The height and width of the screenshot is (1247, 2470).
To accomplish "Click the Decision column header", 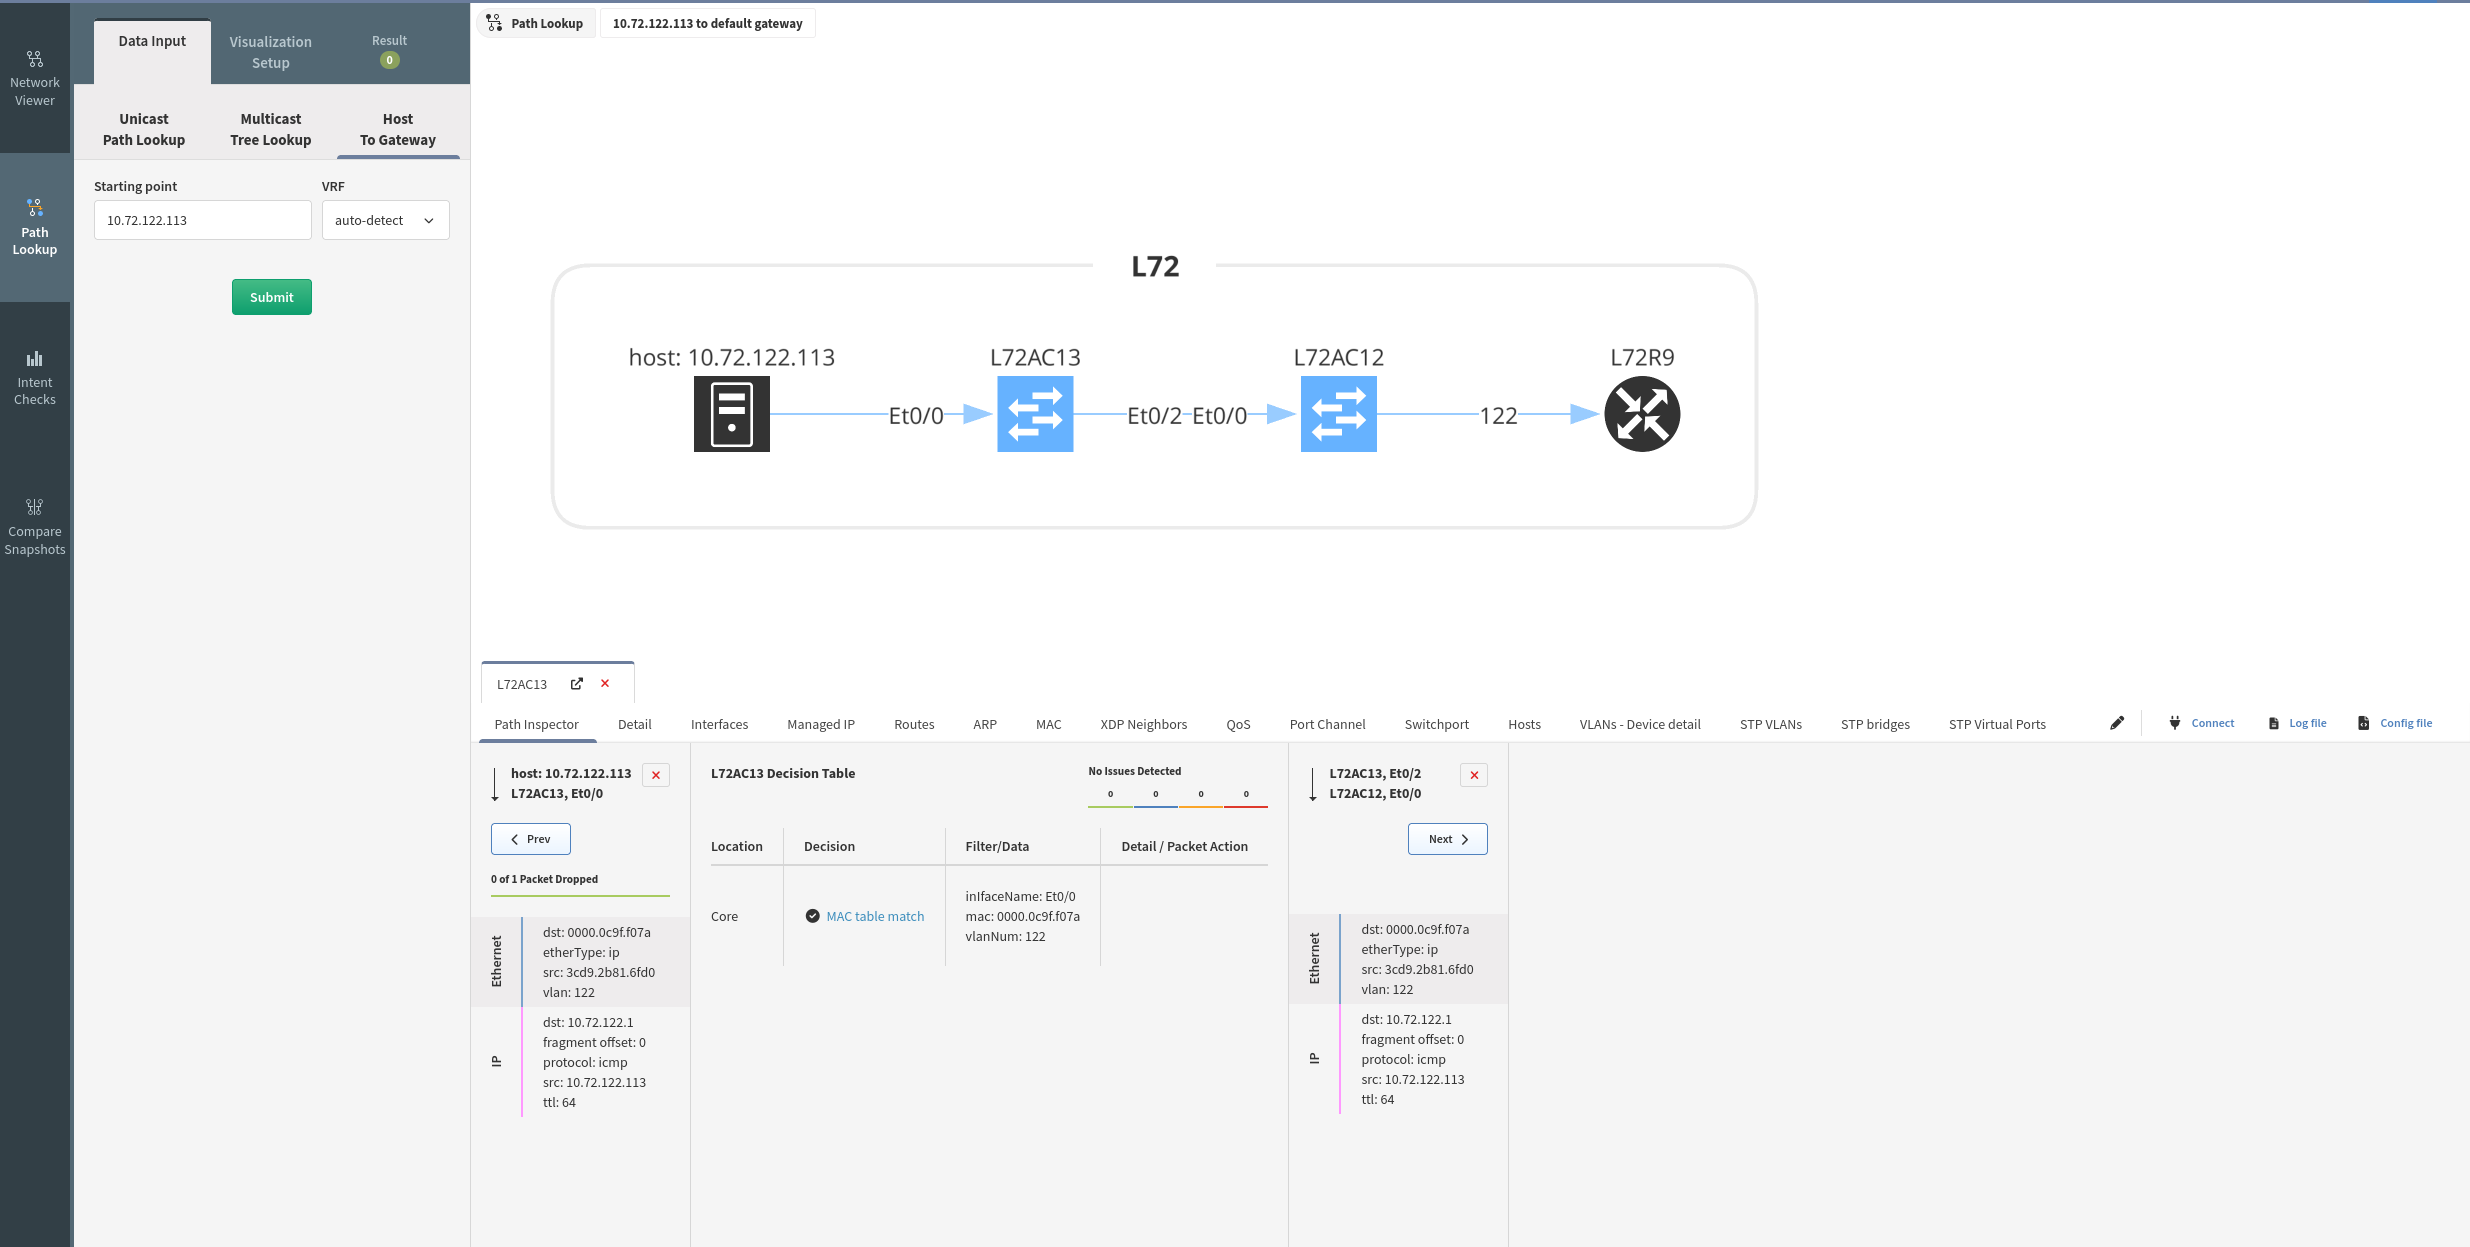I will (x=829, y=846).
